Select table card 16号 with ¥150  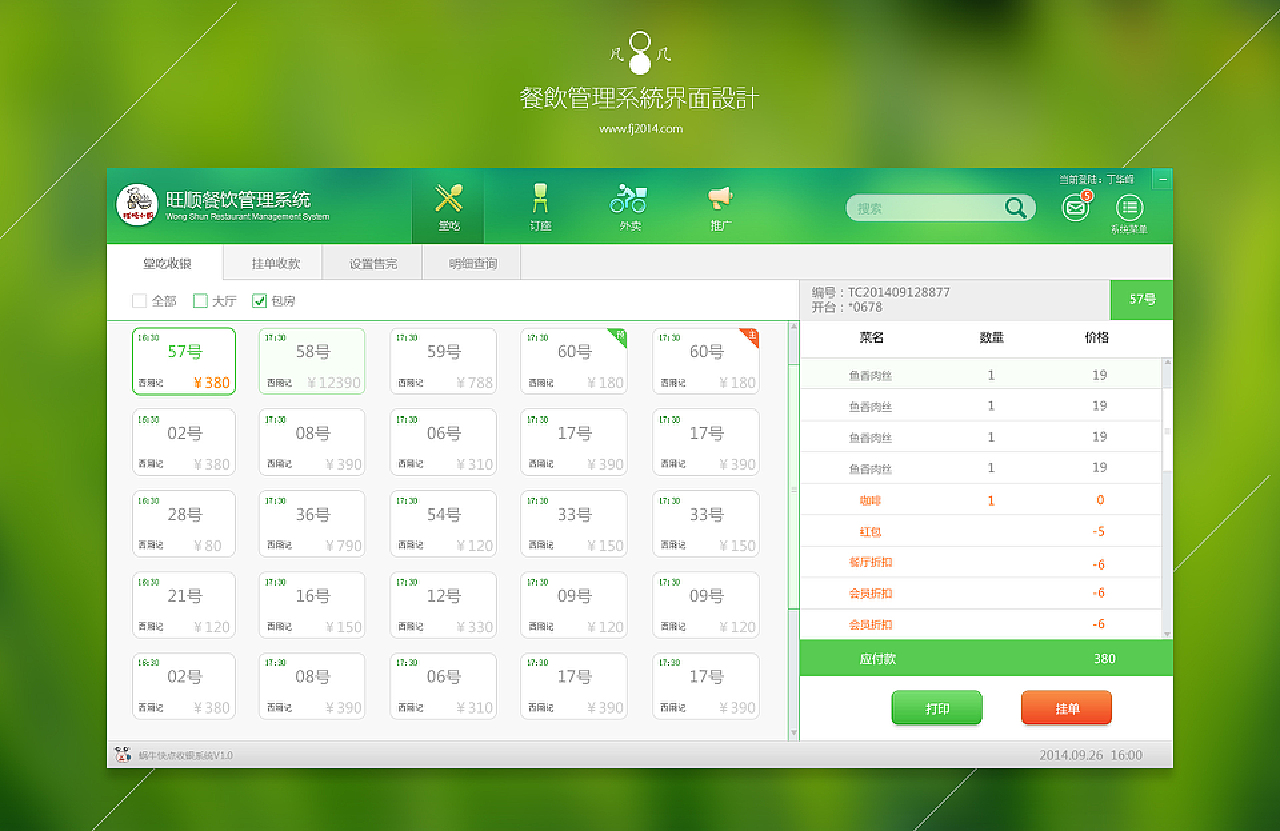point(312,605)
